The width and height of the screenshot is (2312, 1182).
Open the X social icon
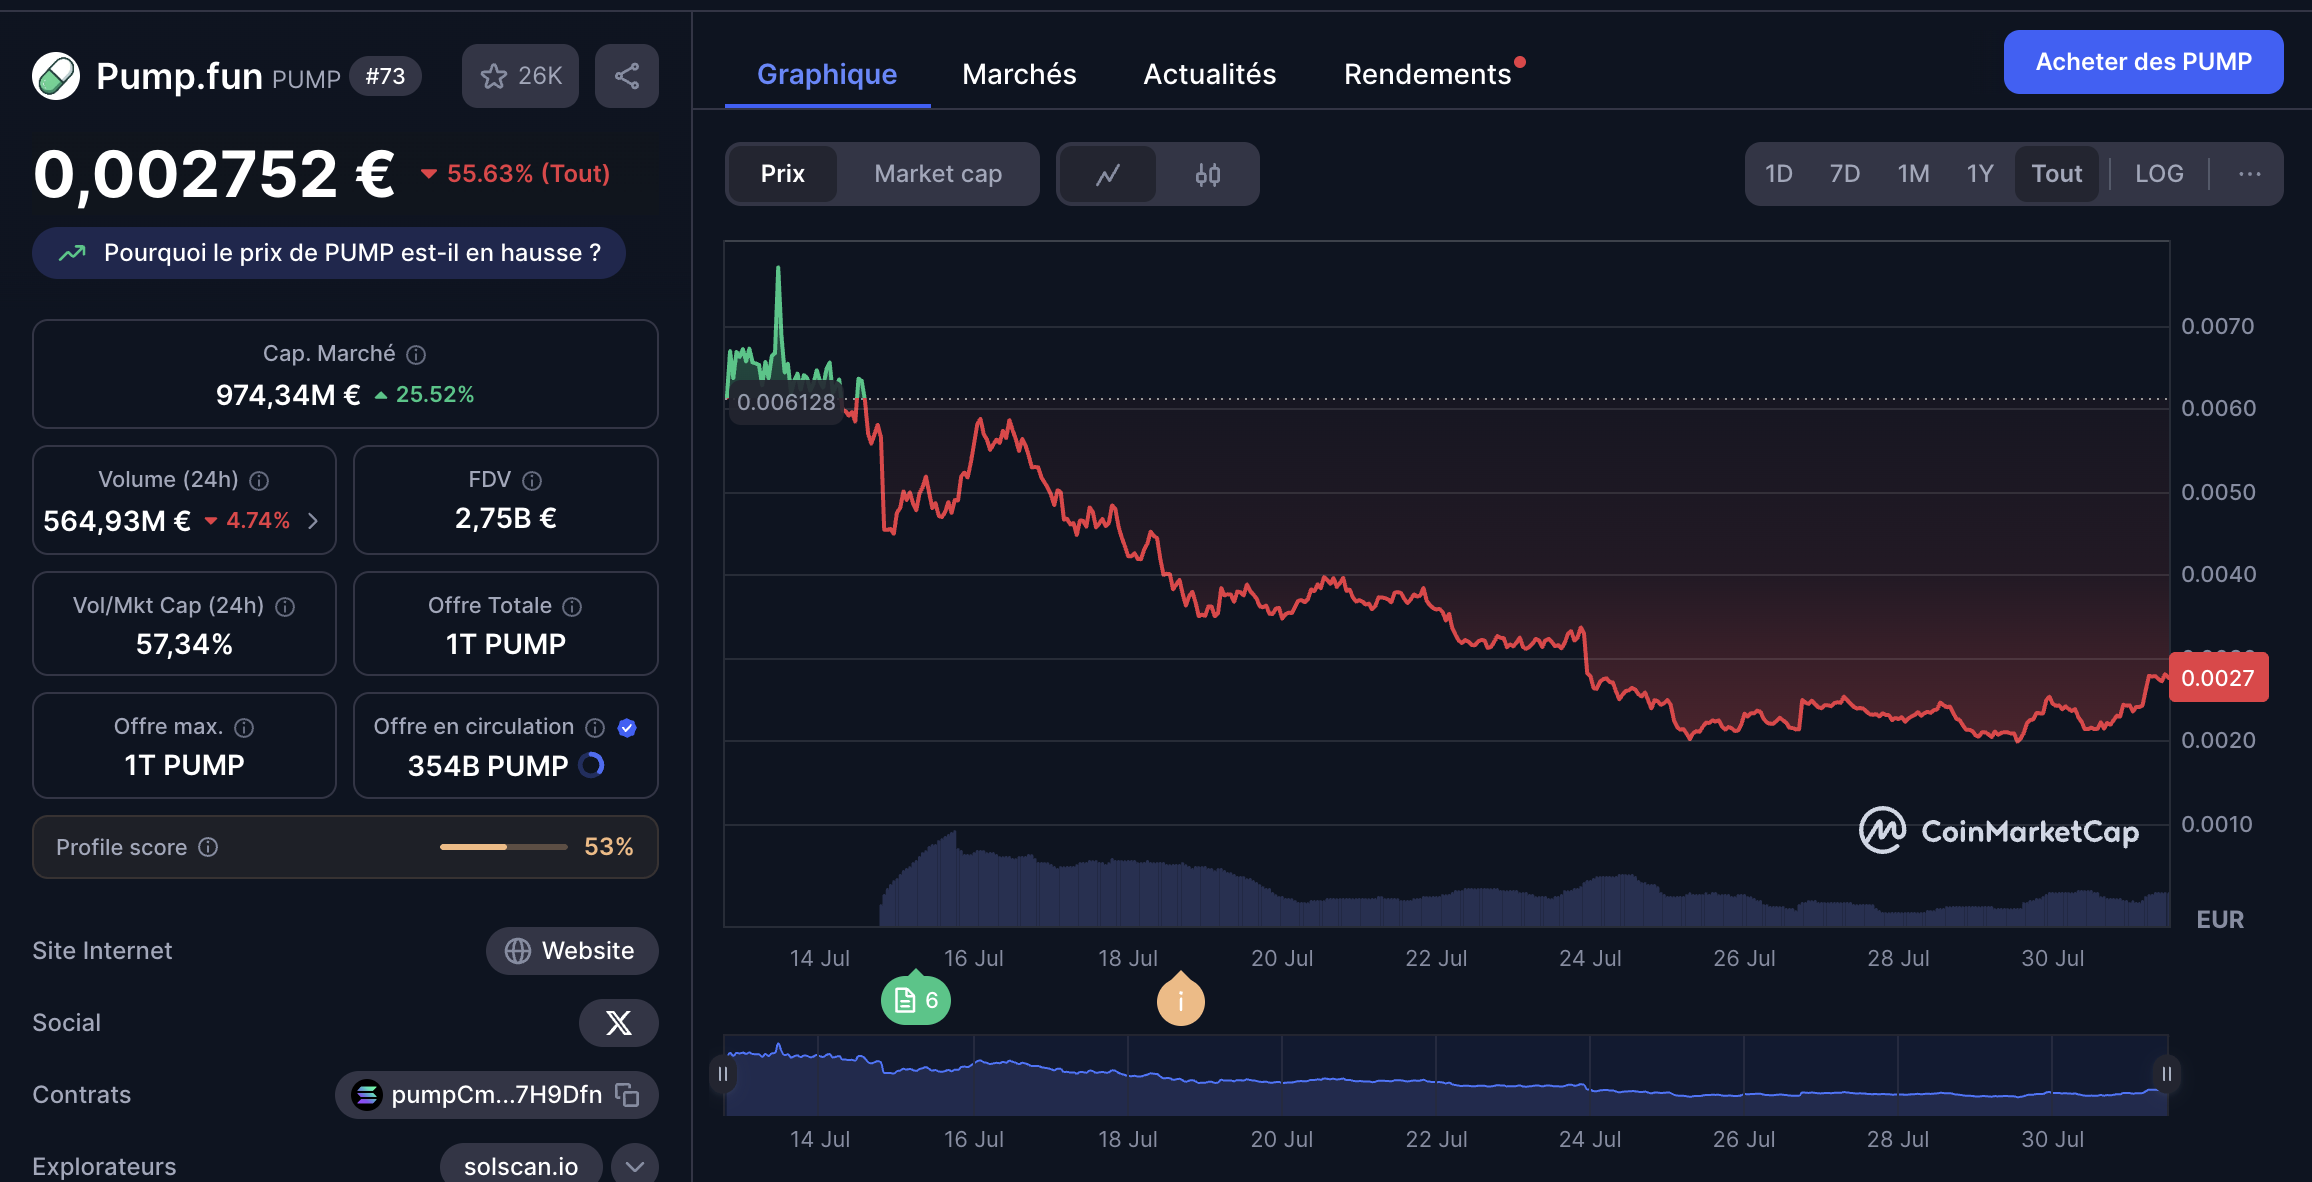coord(618,1023)
